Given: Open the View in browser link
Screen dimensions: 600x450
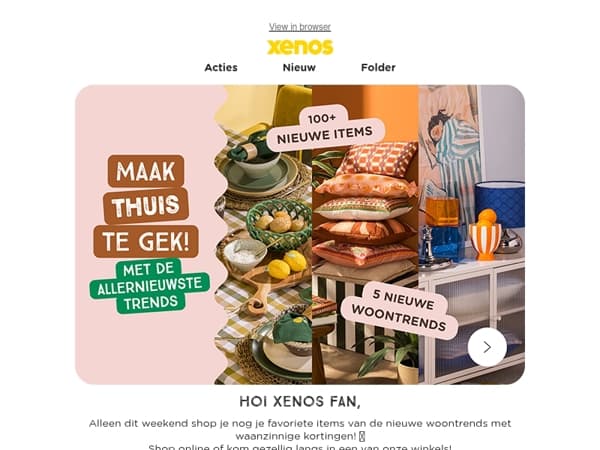Looking at the screenshot, I should [x=300, y=27].
